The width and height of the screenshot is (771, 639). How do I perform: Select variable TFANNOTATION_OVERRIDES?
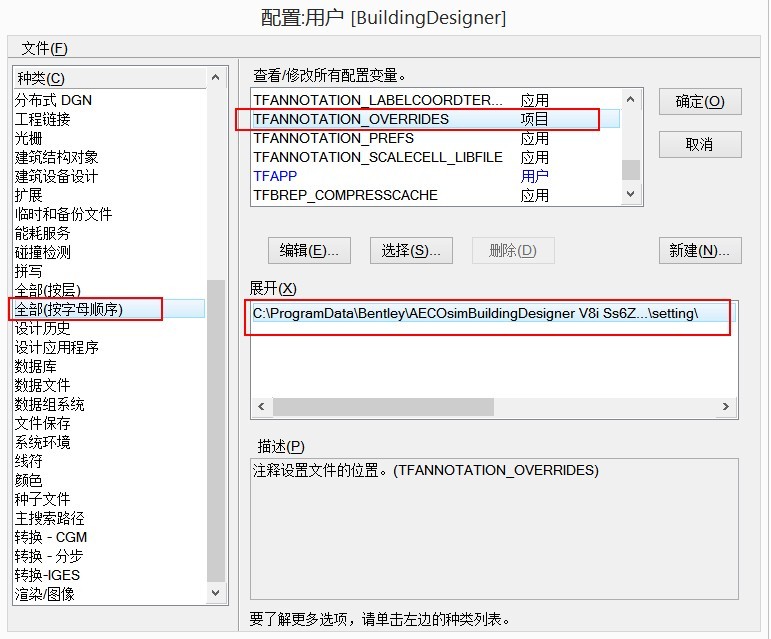tap(436, 119)
